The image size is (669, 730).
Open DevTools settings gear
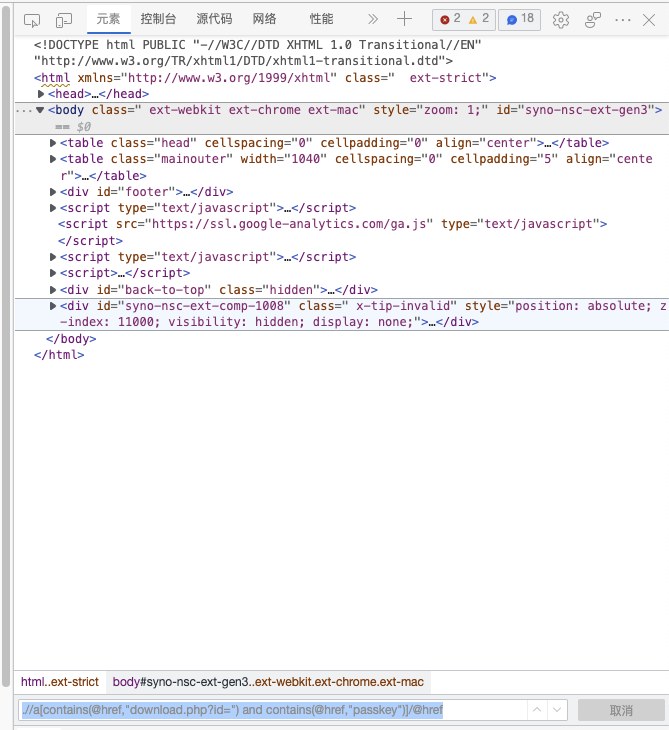click(561, 19)
